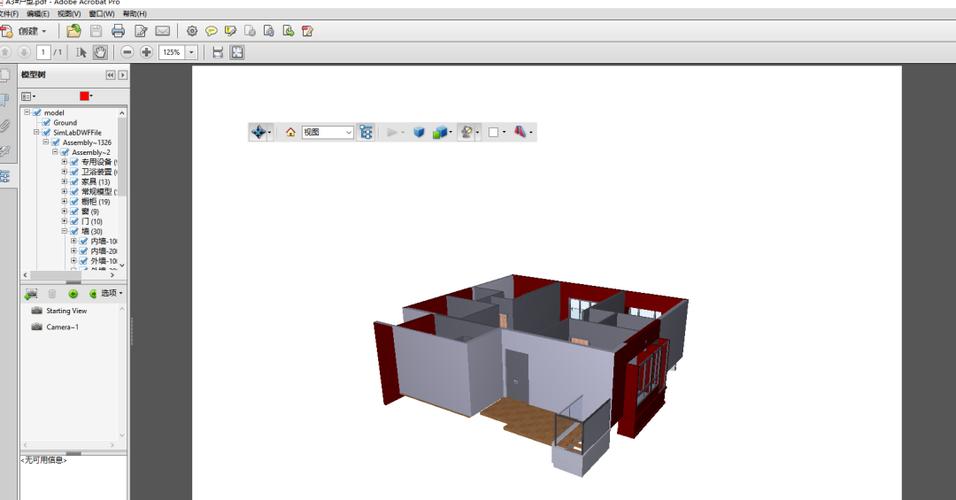
Task: Hide 家具 (13) via its checkbox
Action: pos(74,182)
